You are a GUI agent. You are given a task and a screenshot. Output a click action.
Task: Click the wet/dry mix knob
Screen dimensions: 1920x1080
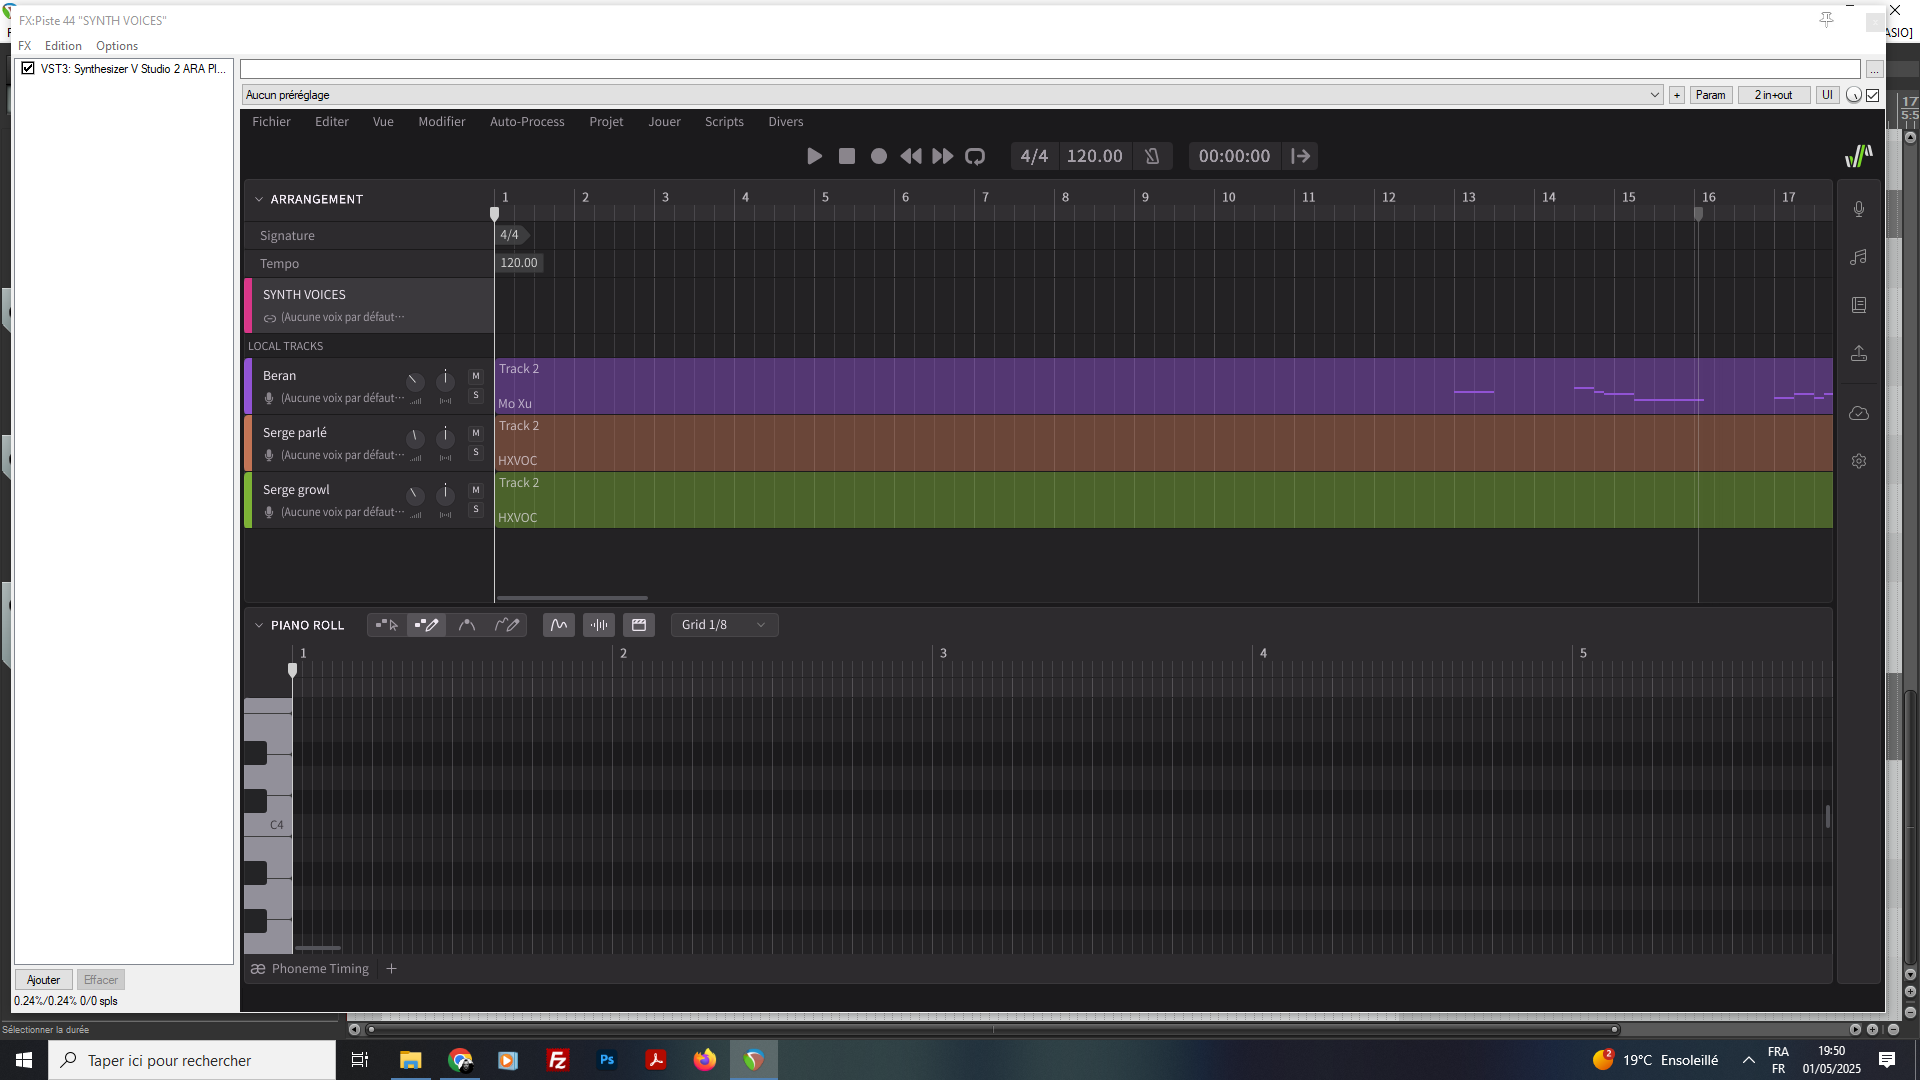point(1854,95)
